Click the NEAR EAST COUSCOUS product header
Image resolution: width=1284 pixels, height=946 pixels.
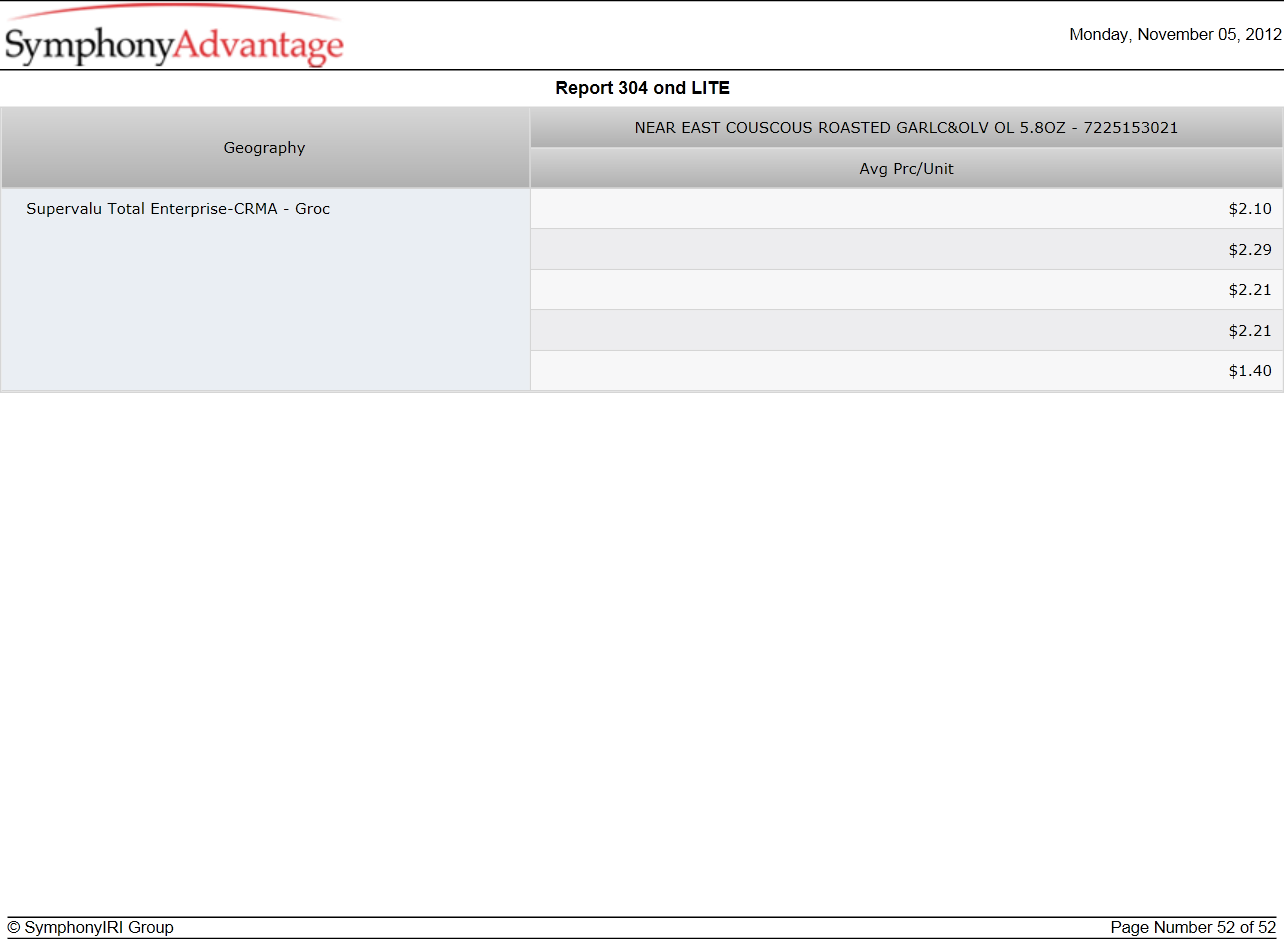(906, 128)
